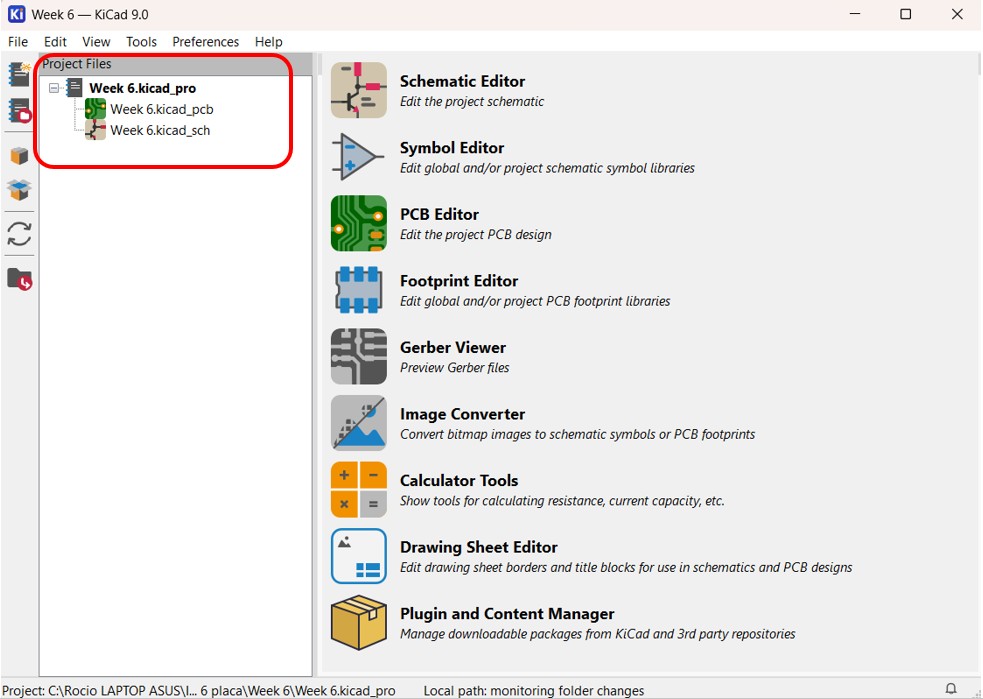Click the Unarchive project open-box icon
The height and width of the screenshot is (699, 983).
[x=19, y=189]
